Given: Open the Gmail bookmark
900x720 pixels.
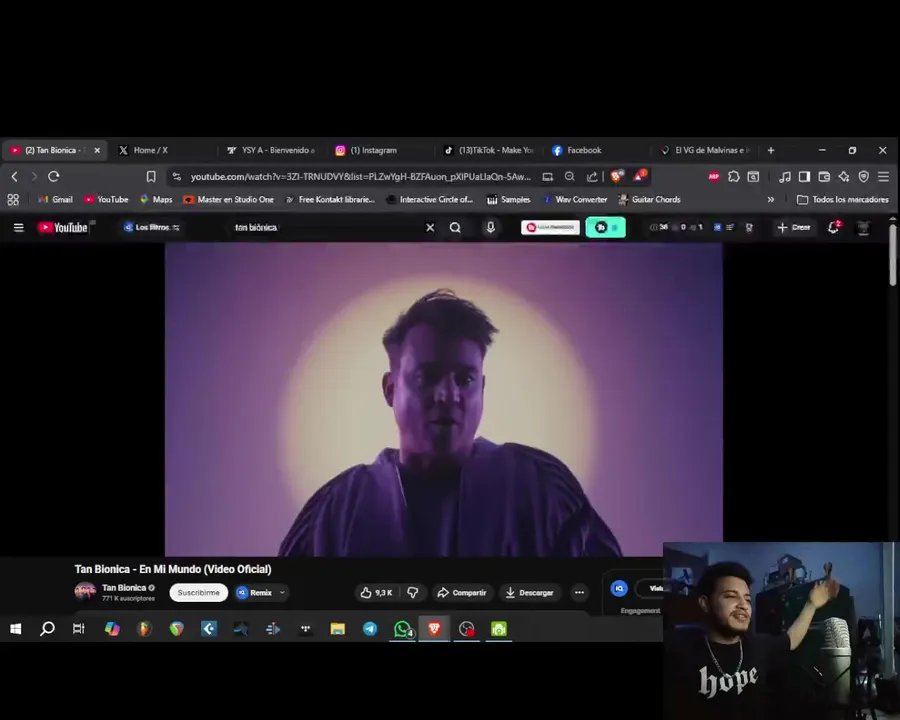Looking at the screenshot, I should click(56, 199).
